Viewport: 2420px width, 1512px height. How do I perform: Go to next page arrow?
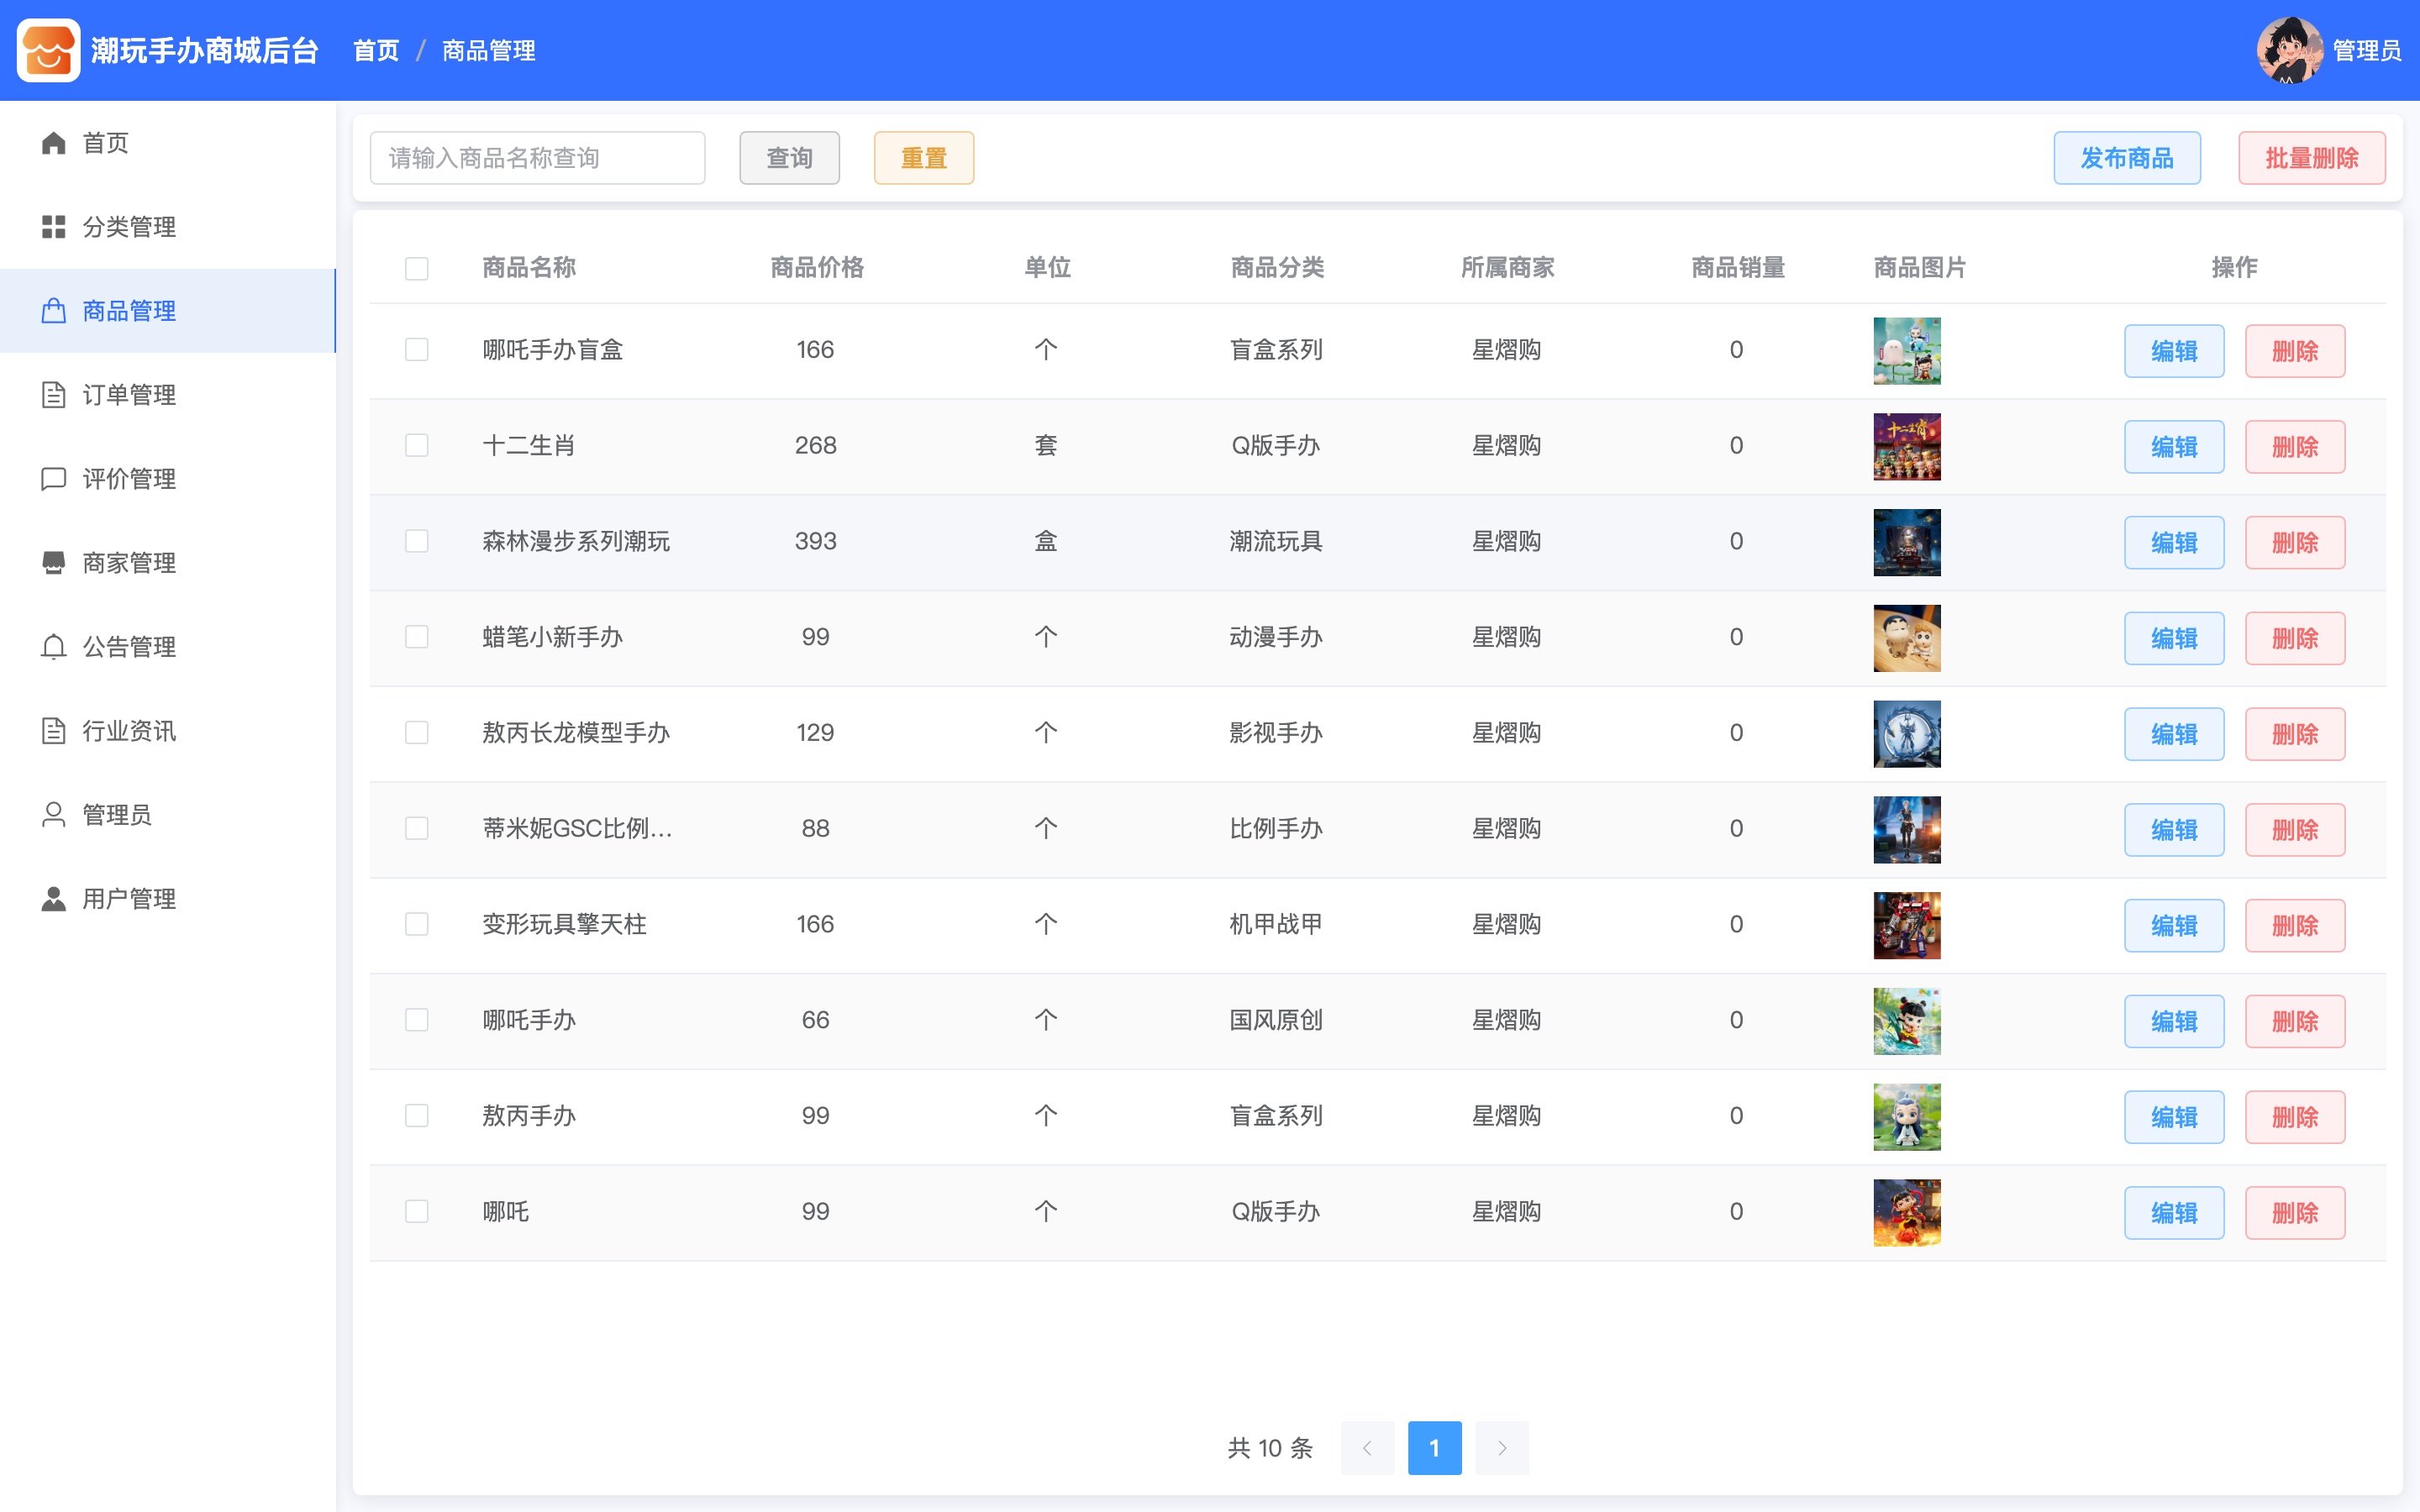coord(1502,1448)
